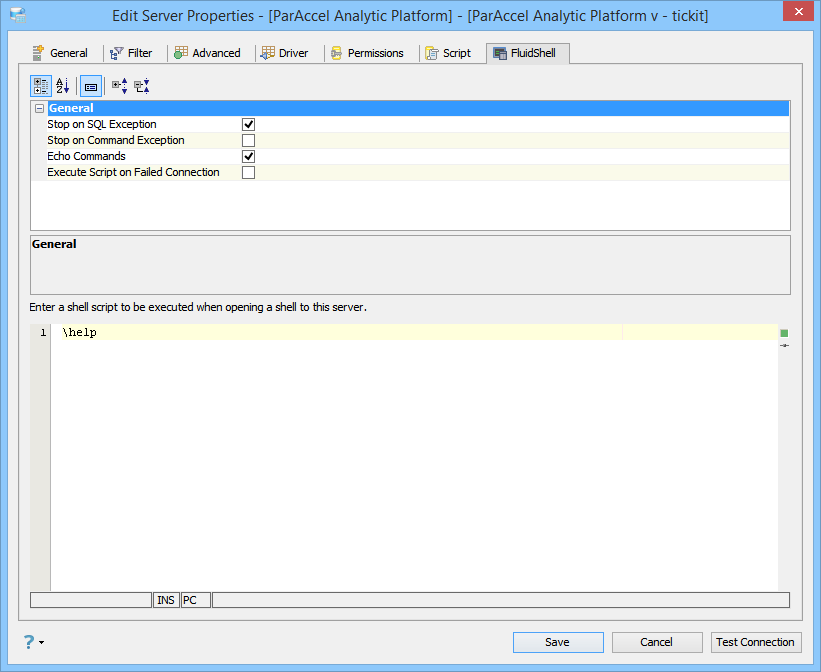Click the editor split marker below green square
Image resolution: width=821 pixels, height=672 pixels.
pos(784,346)
